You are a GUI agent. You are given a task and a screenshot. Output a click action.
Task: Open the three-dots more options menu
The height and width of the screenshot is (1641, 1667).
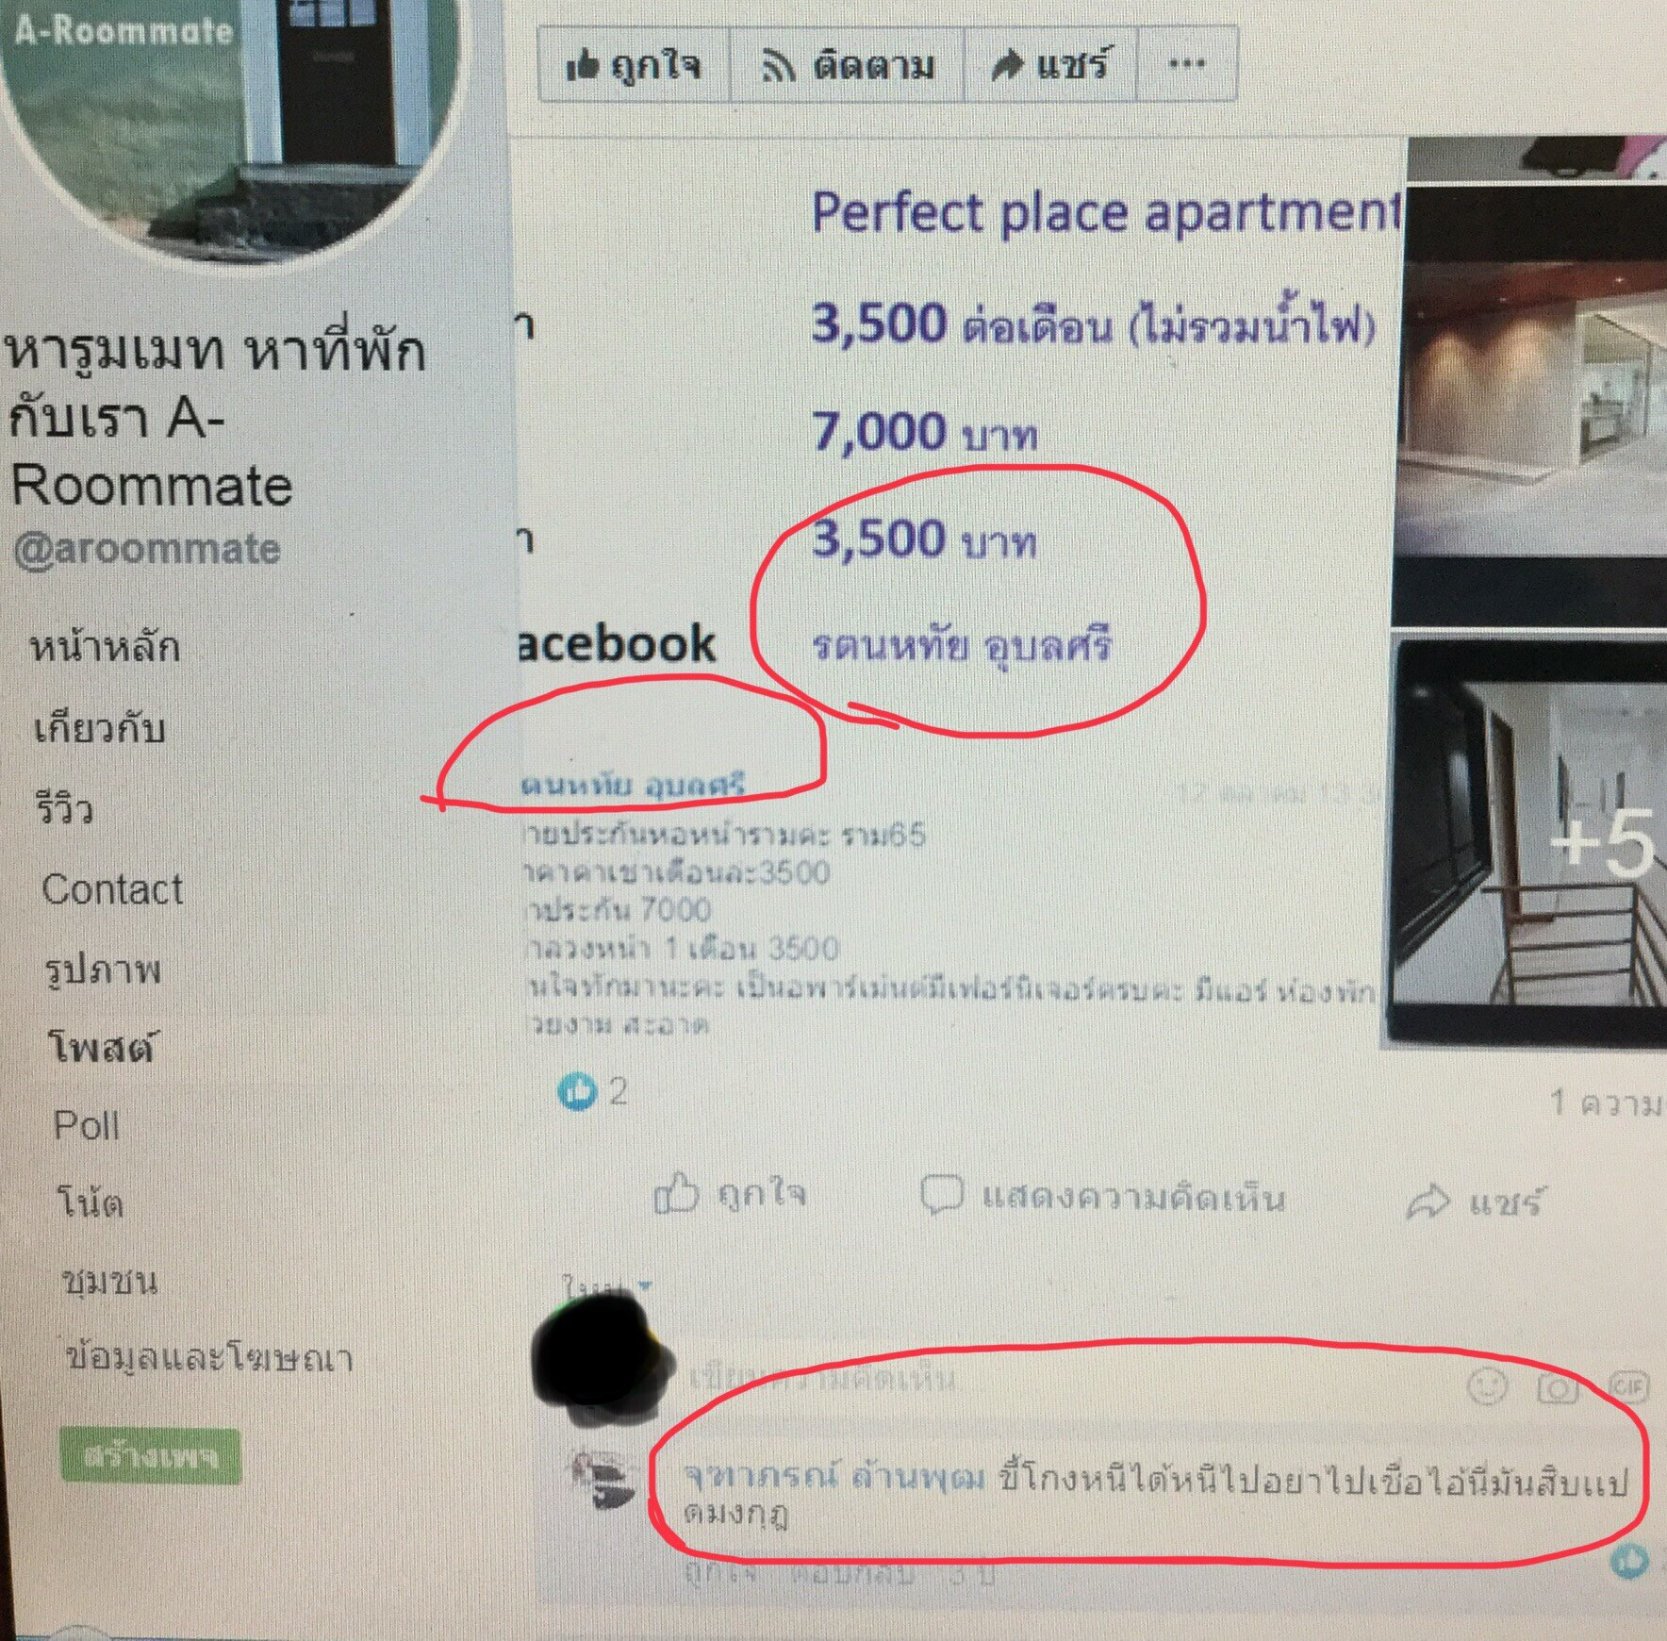tap(1187, 65)
